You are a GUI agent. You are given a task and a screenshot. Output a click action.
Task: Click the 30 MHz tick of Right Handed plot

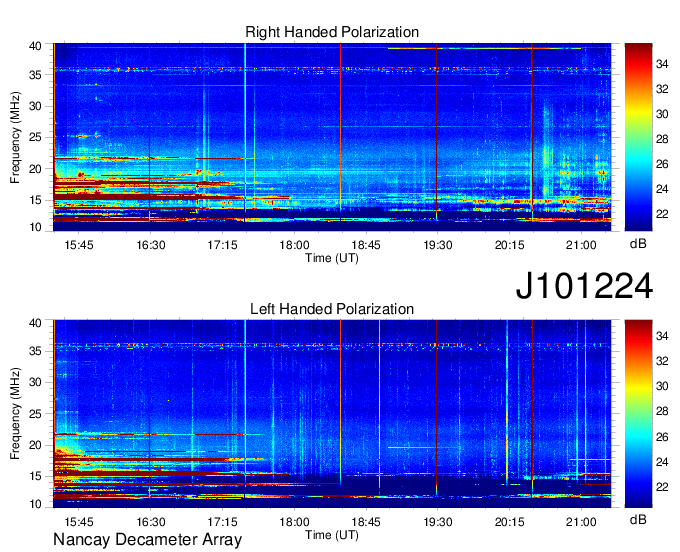(x=36, y=106)
